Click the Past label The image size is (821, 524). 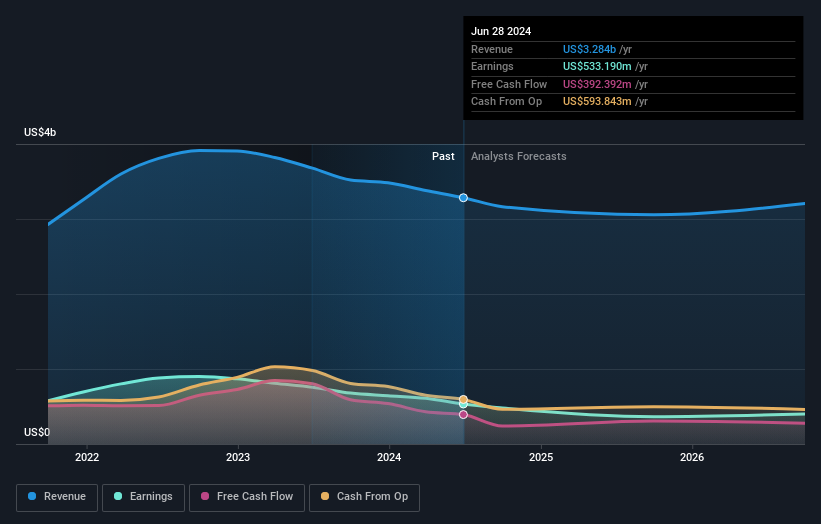click(443, 156)
